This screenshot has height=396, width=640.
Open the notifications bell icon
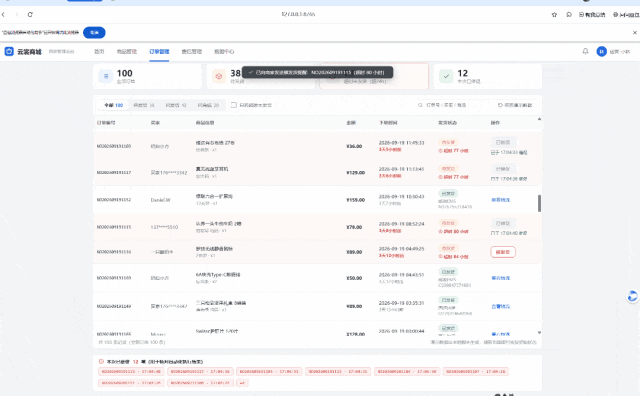pos(585,51)
